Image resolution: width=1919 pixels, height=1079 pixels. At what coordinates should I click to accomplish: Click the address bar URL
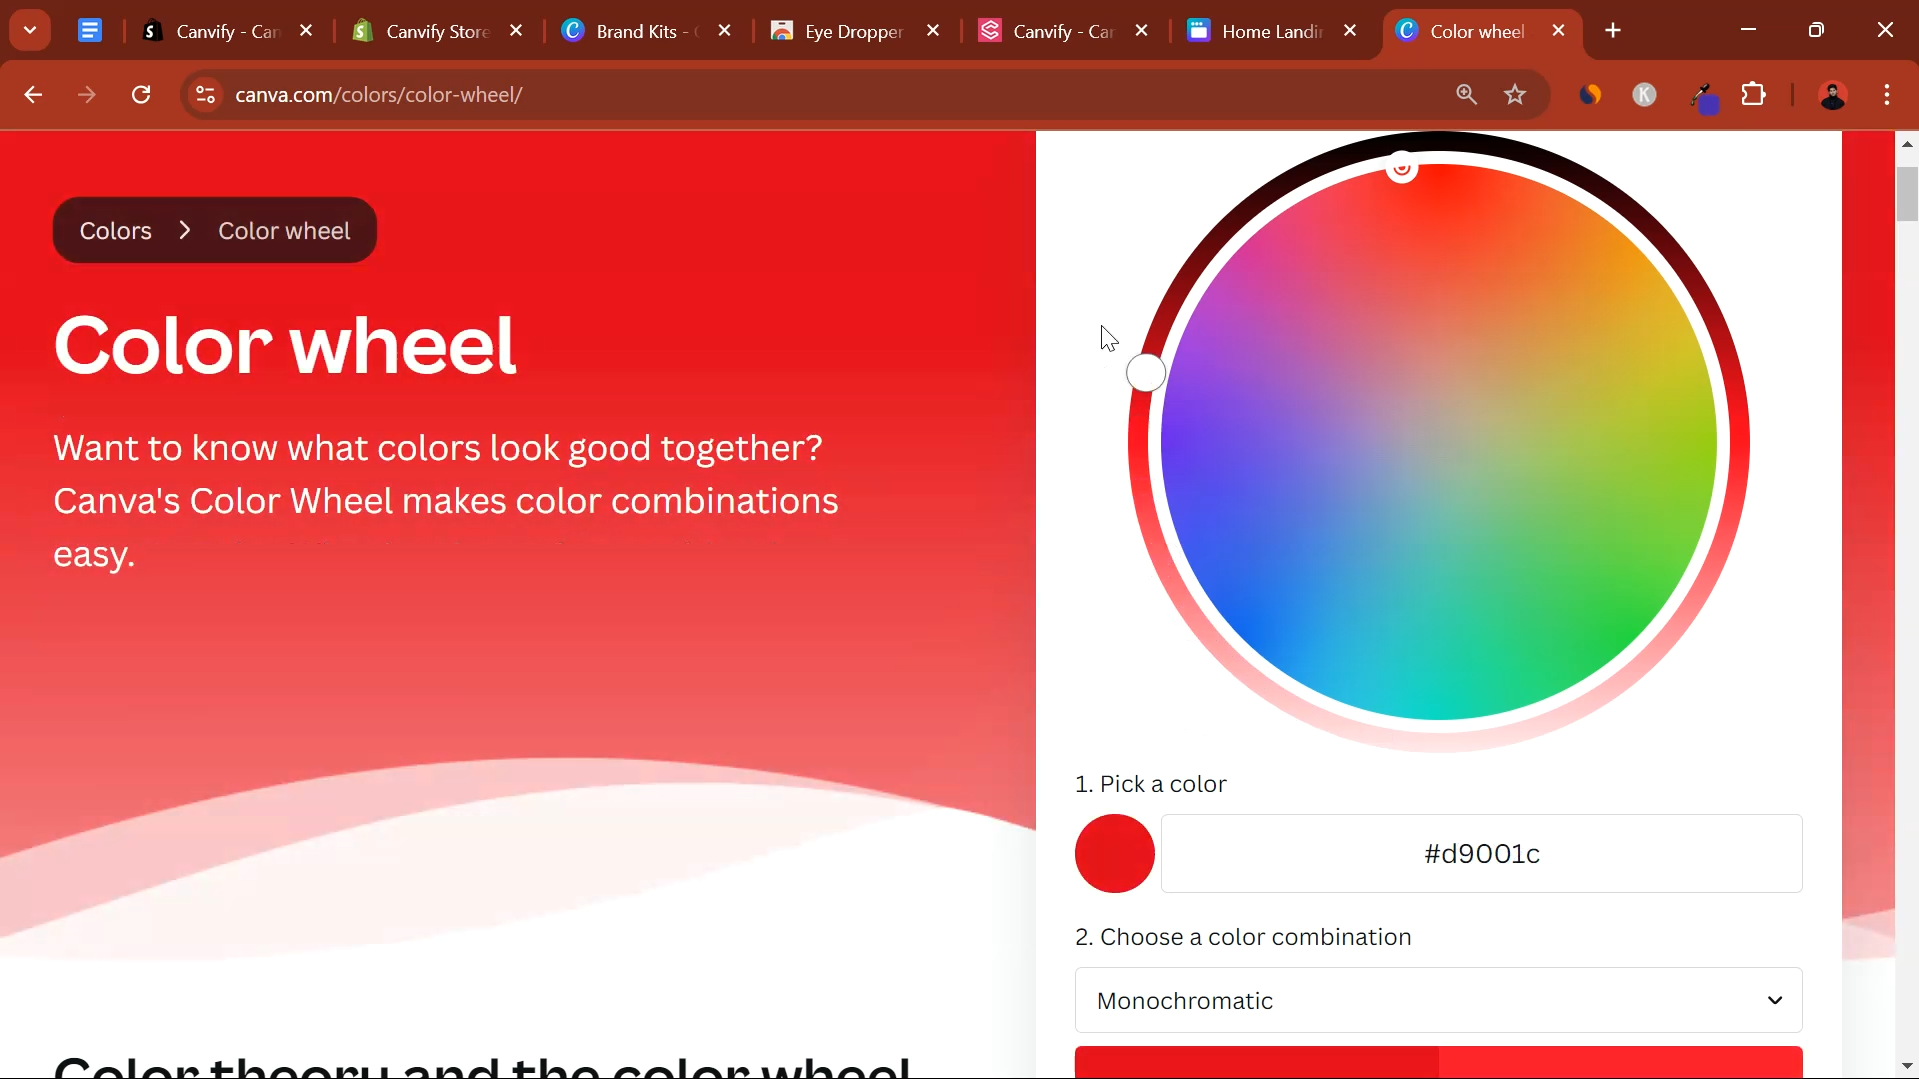pos(379,95)
